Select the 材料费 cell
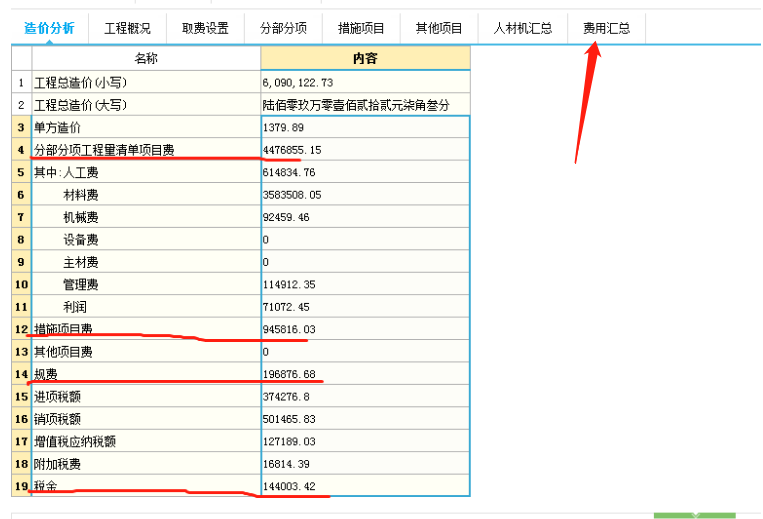The height and width of the screenshot is (519, 763). [146, 195]
